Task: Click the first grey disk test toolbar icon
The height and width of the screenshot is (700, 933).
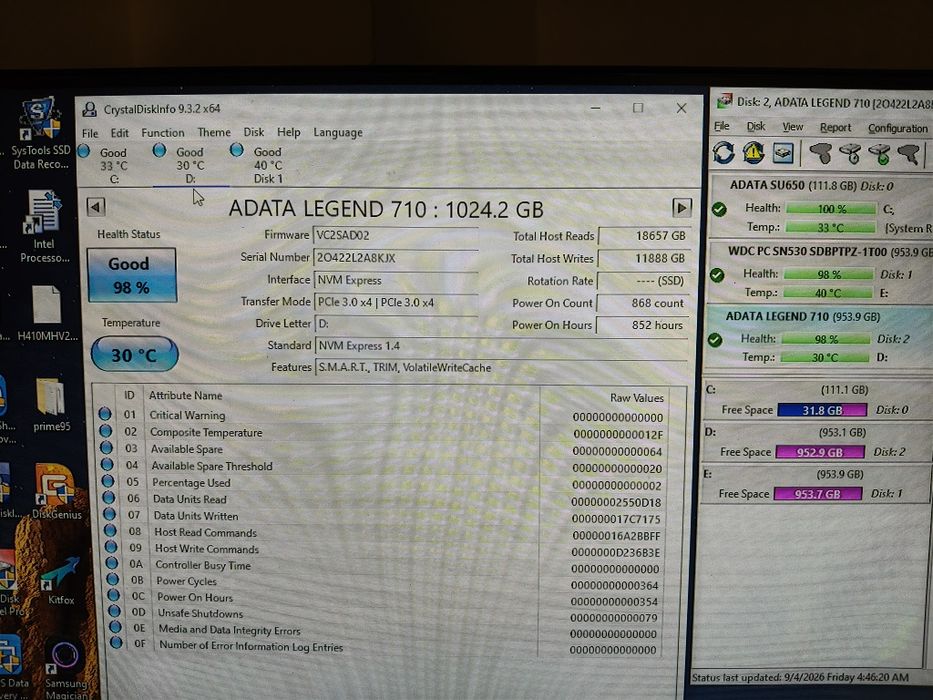Action: (821, 154)
